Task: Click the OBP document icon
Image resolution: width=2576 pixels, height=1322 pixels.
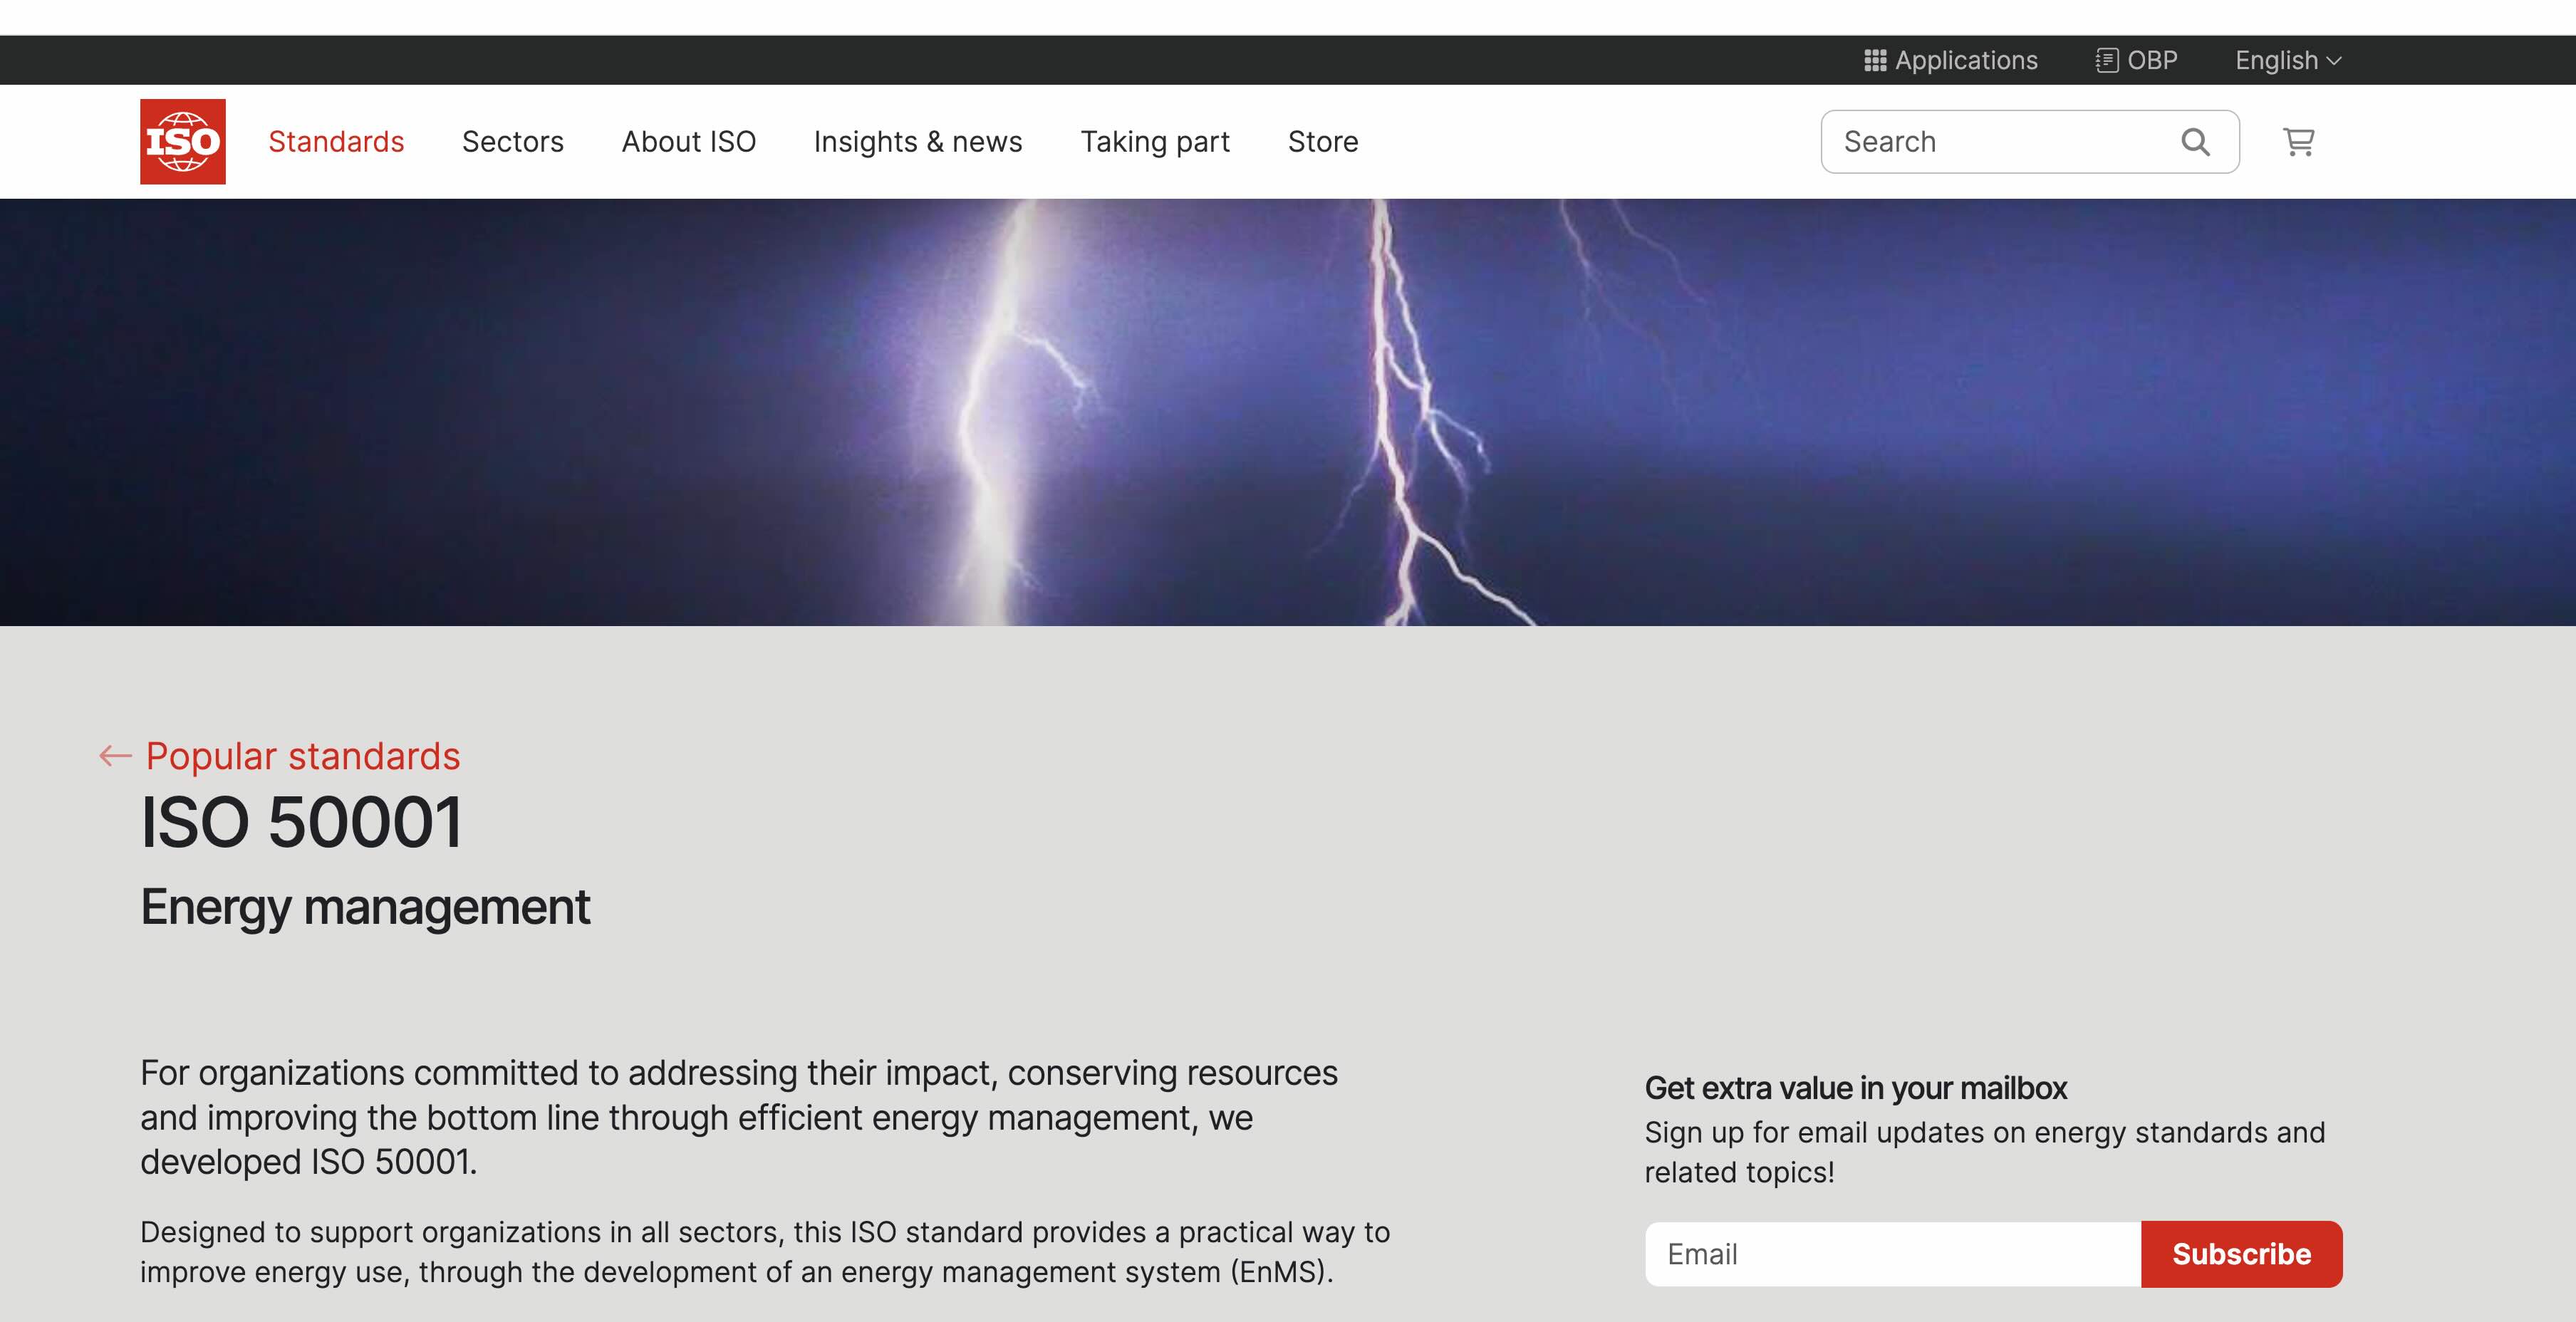Action: pyautogui.click(x=2107, y=60)
